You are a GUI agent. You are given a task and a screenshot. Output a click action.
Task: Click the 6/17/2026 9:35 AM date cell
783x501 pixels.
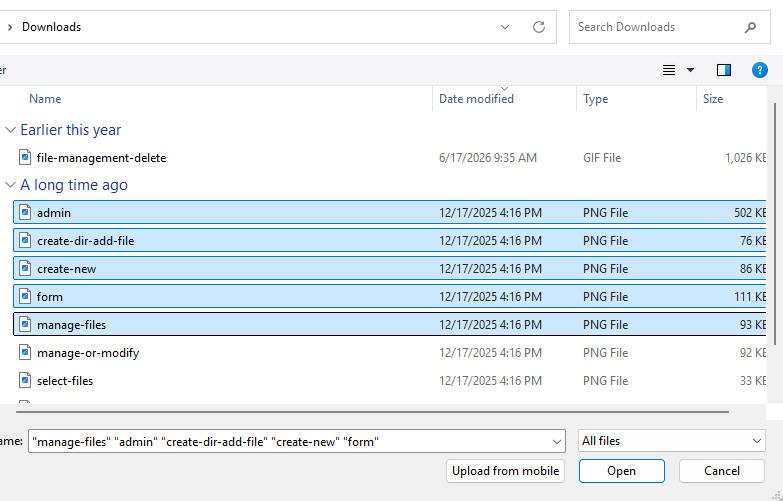488,158
